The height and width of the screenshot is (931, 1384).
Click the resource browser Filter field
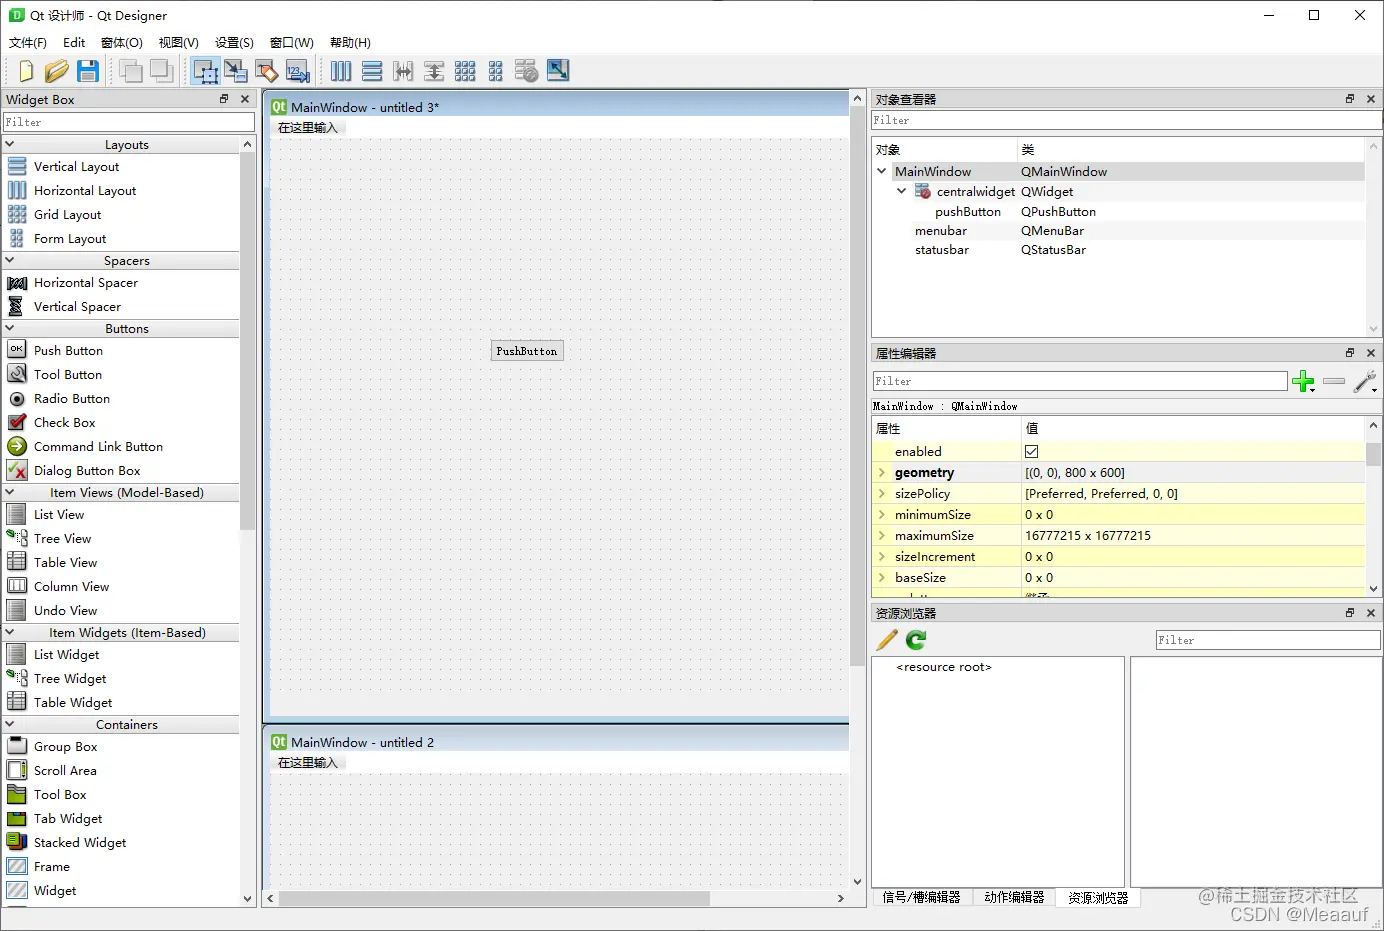click(x=1268, y=640)
